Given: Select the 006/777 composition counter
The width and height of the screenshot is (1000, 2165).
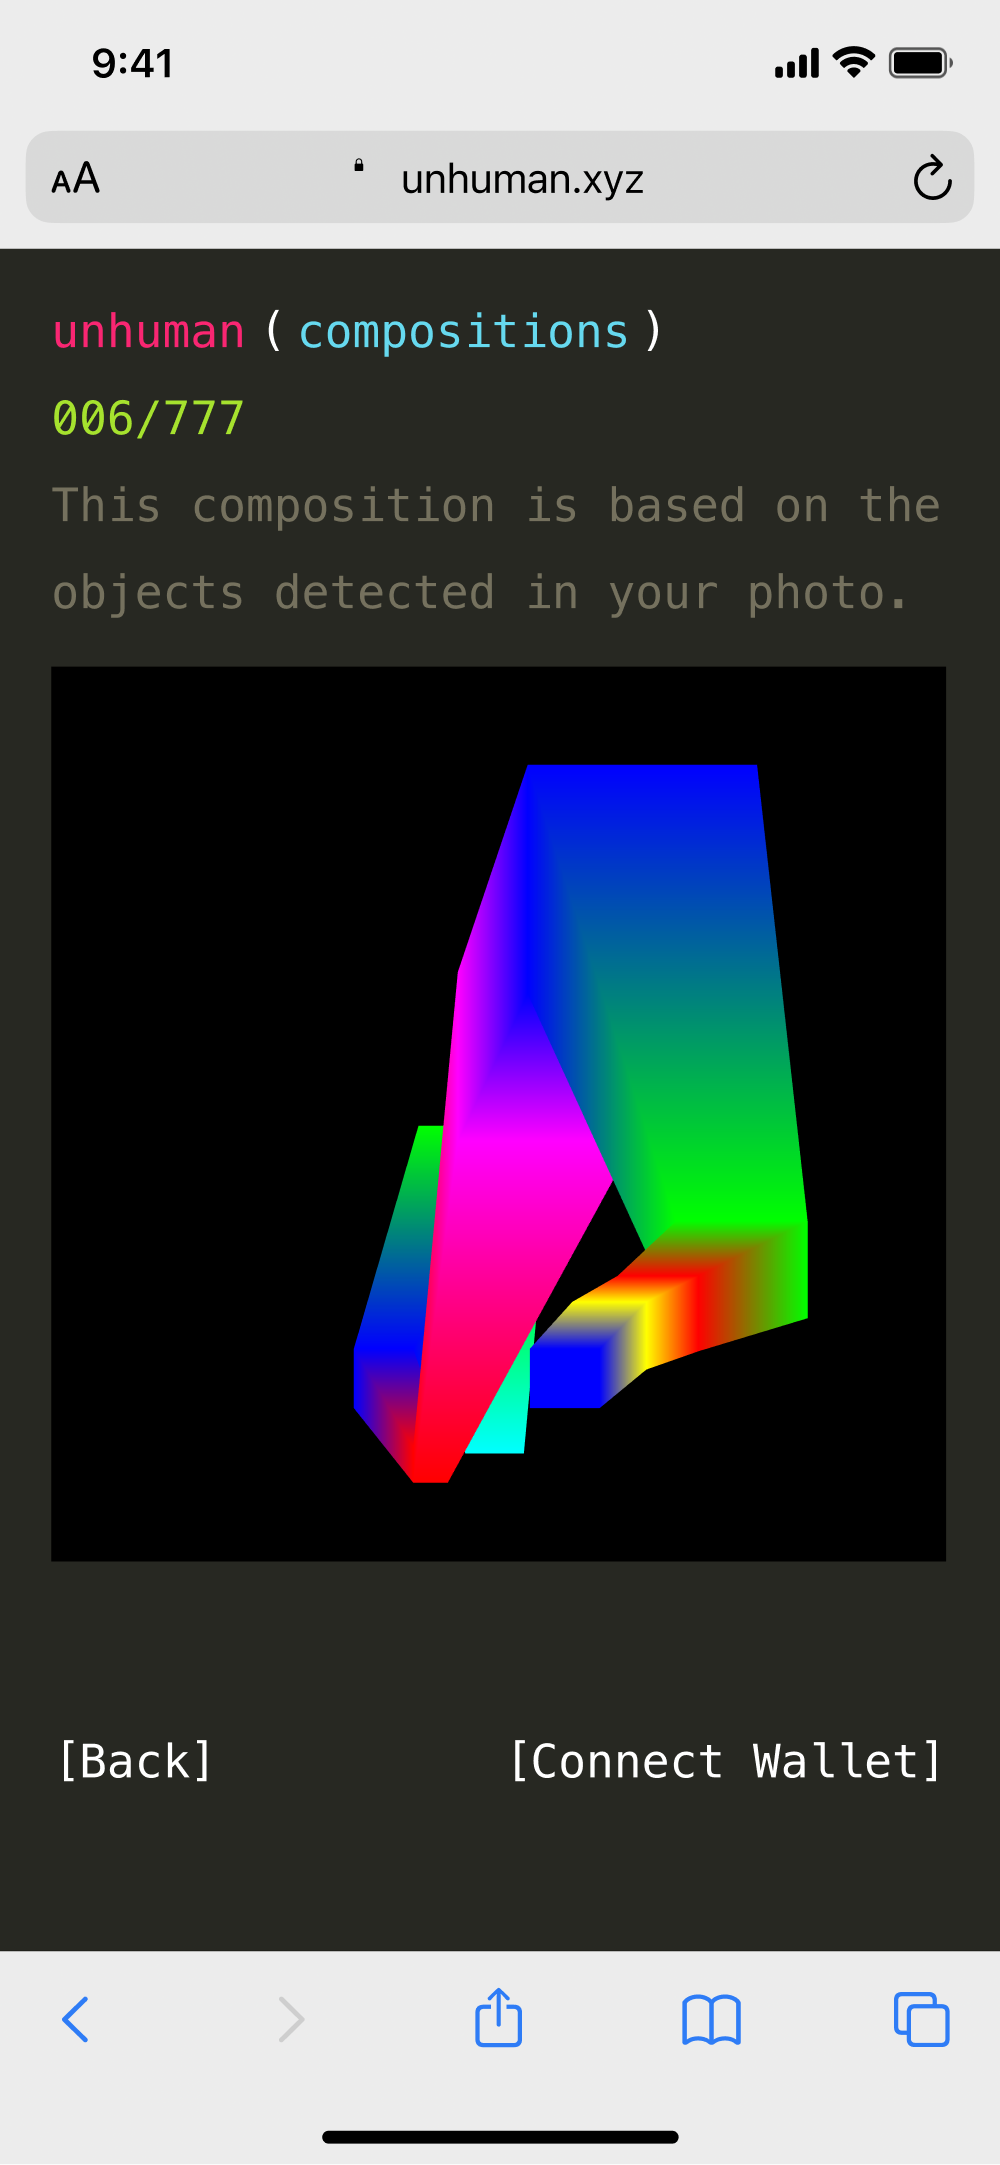Looking at the screenshot, I should pyautogui.click(x=148, y=418).
